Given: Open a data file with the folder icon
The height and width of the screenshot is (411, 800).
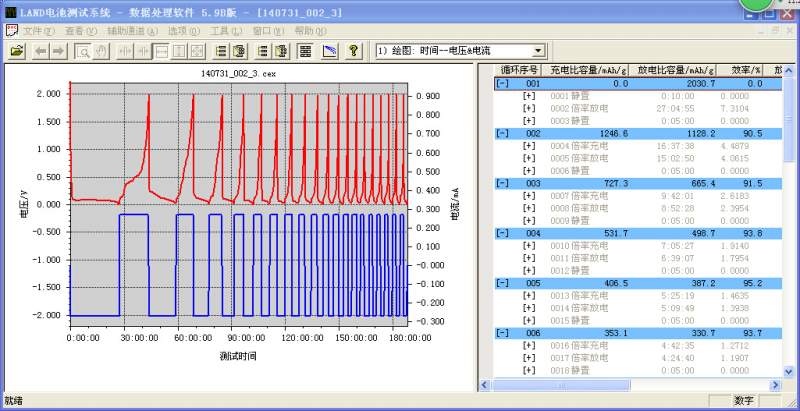Looking at the screenshot, I should (x=17, y=51).
